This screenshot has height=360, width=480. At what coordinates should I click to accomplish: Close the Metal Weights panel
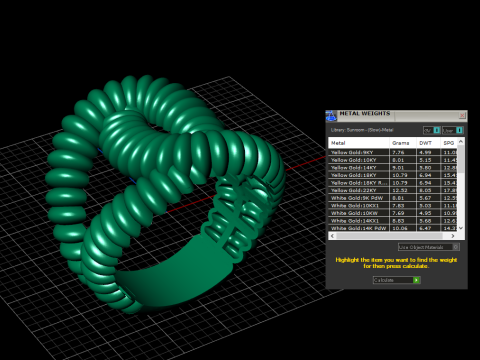(x=462, y=115)
